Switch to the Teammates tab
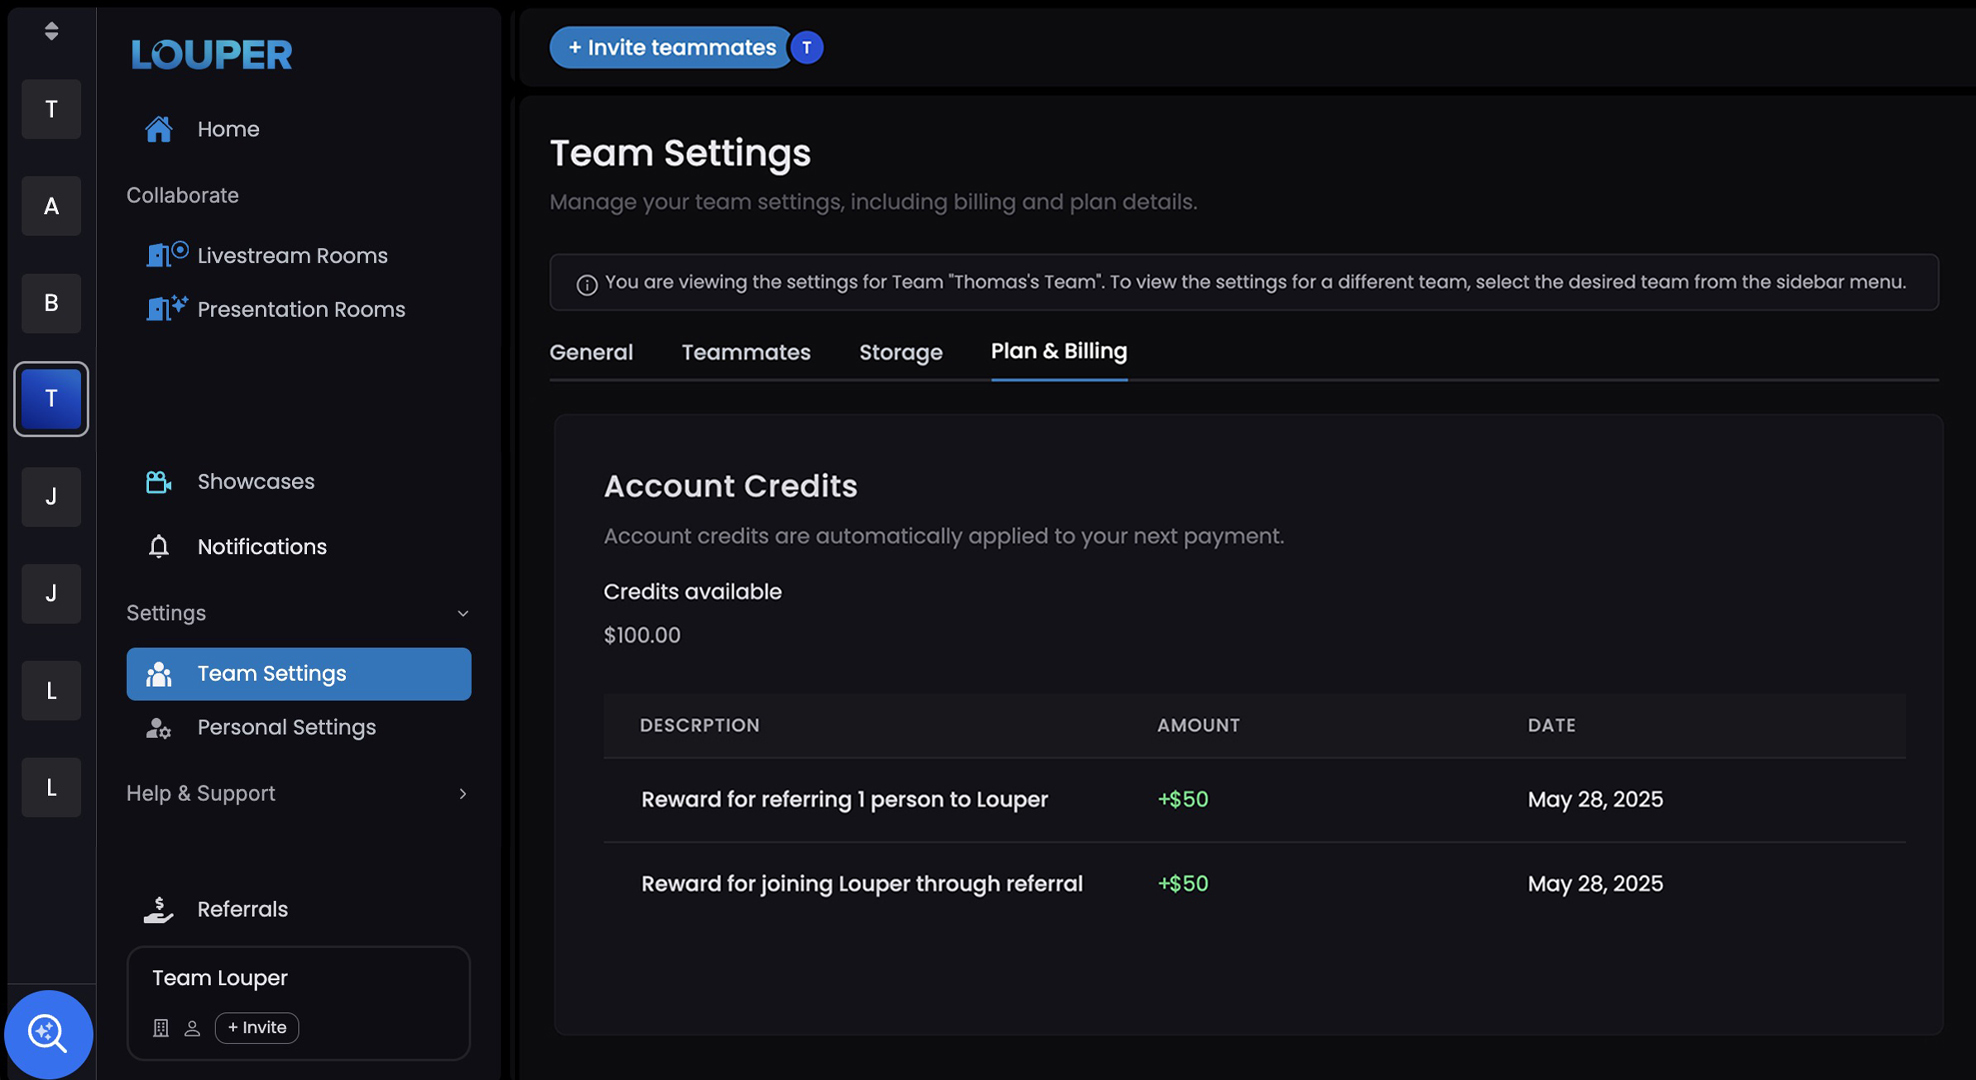 [746, 352]
